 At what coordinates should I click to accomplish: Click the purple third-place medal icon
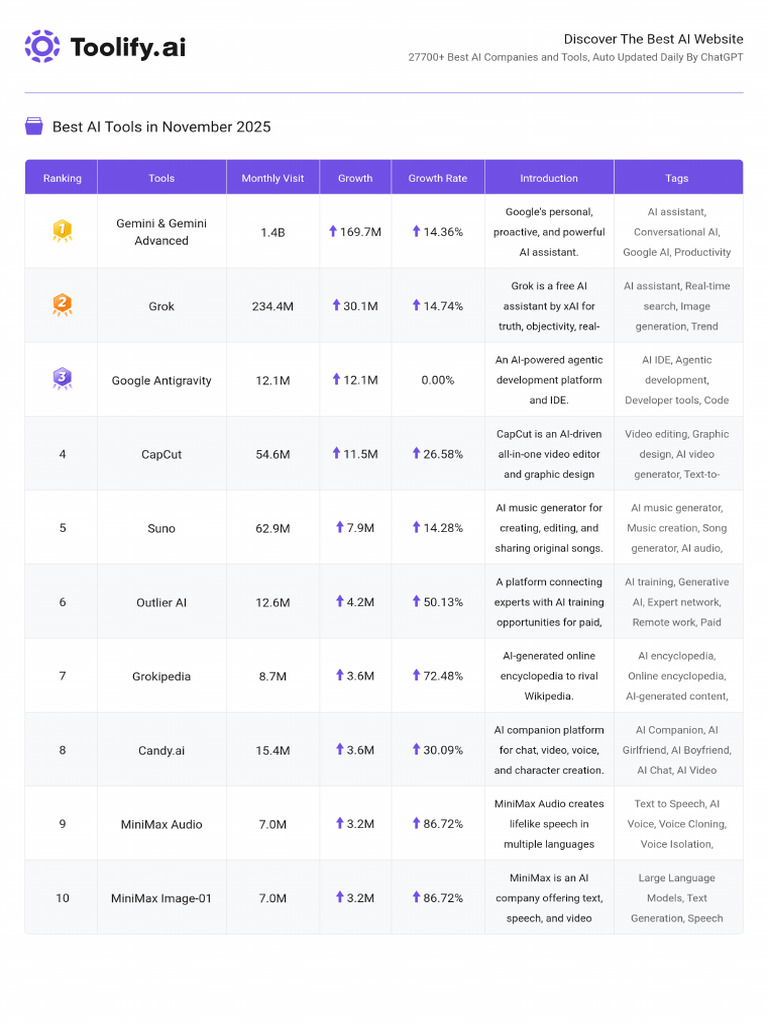click(62, 379)
